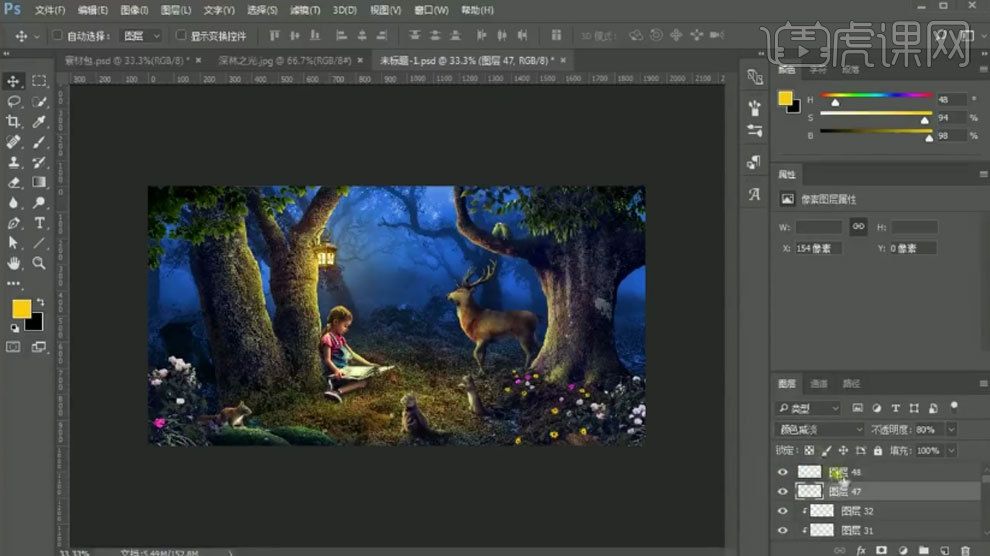Click the link width and height icon
The image size is (990, 556).
[858, 227]
